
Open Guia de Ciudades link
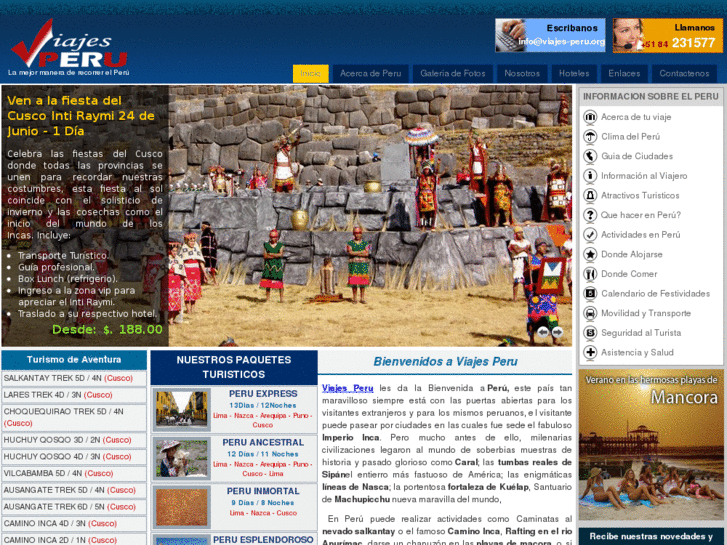637,156
